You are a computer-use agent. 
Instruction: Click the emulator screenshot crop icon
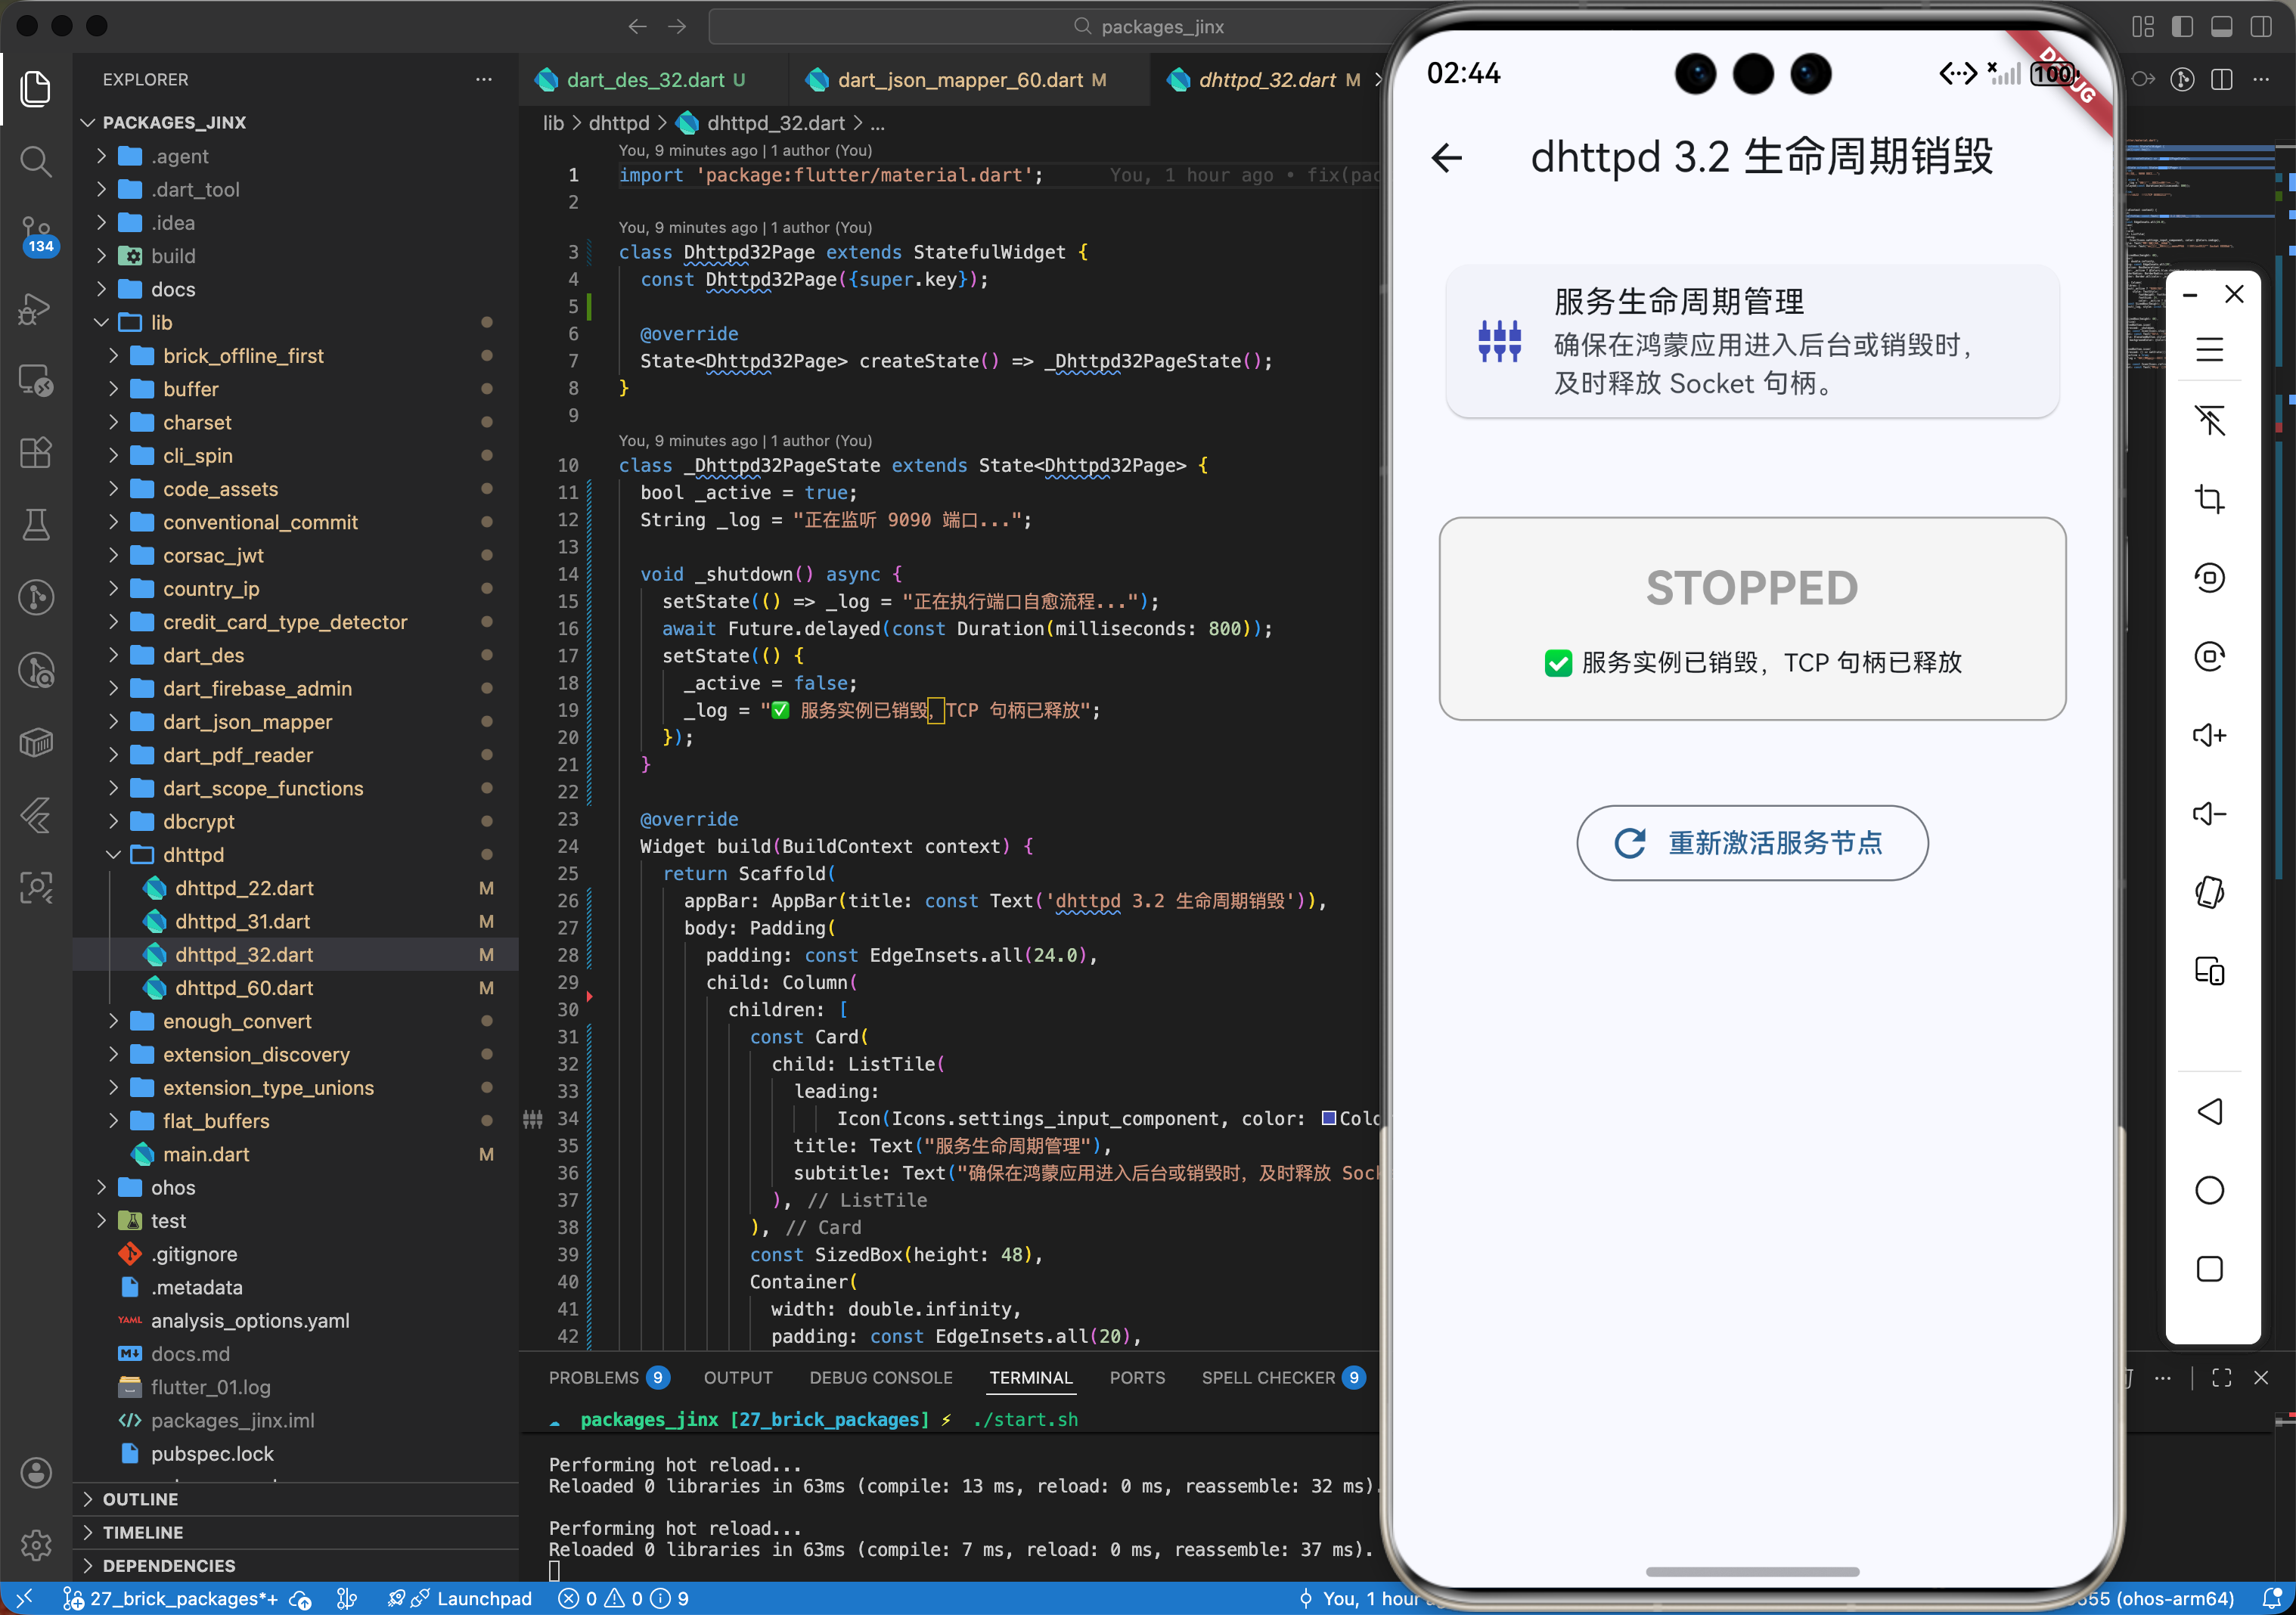(2208, 498)
